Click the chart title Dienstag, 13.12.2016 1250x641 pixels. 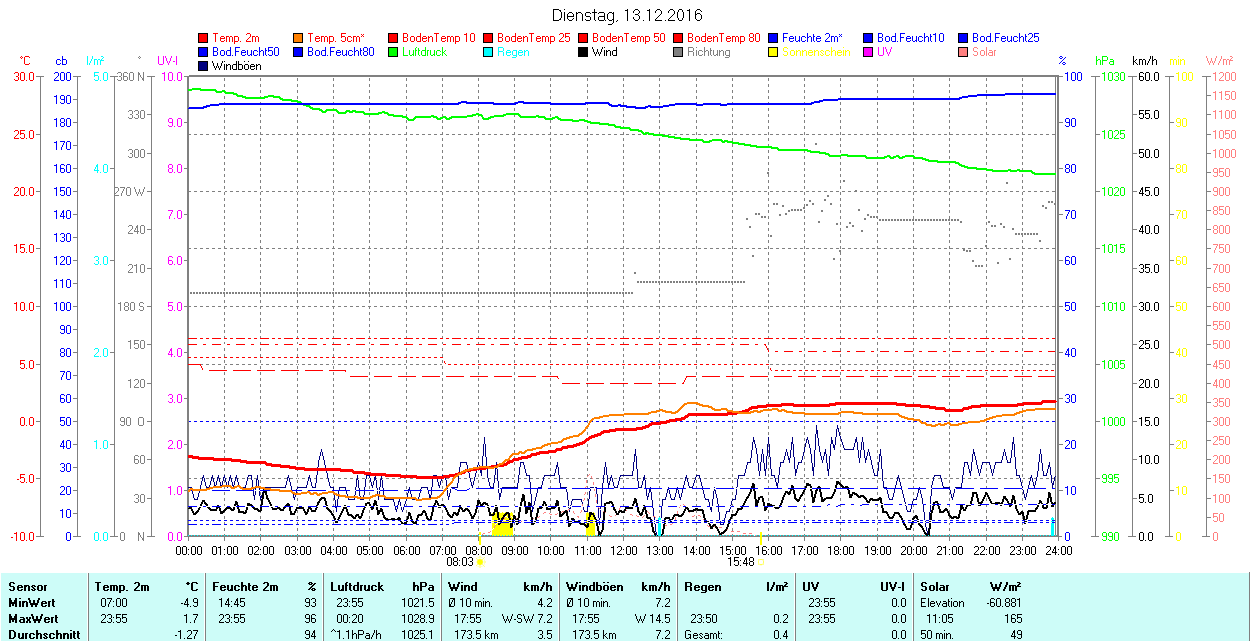[627, 16]
